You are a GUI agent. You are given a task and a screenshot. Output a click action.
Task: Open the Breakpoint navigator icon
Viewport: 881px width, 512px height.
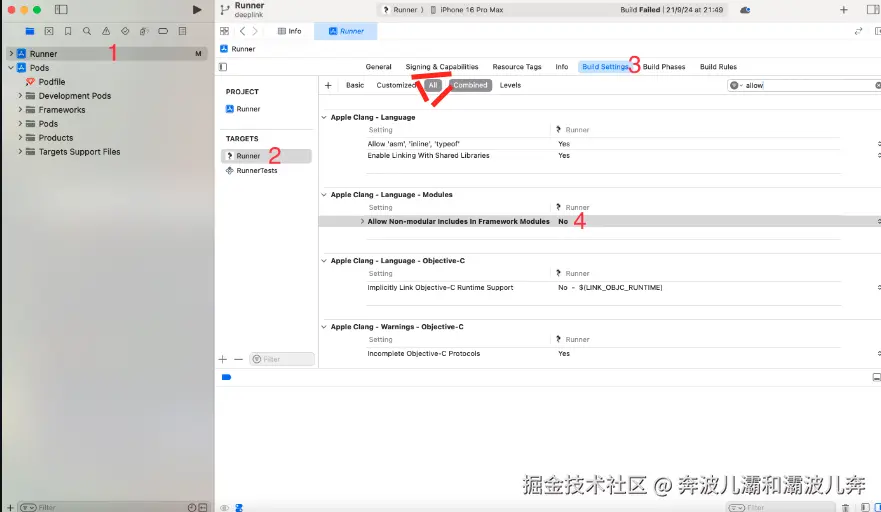point(163,31)
